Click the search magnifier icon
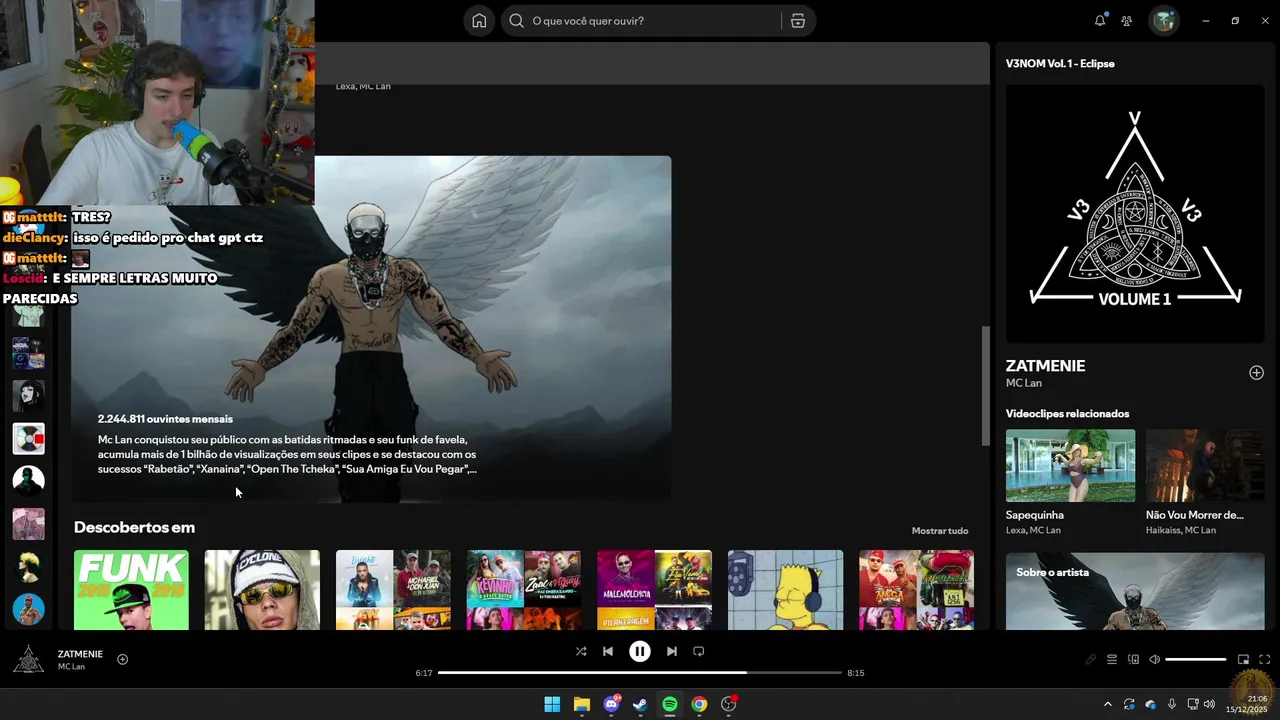1280x720 pixels. (516, 21)
